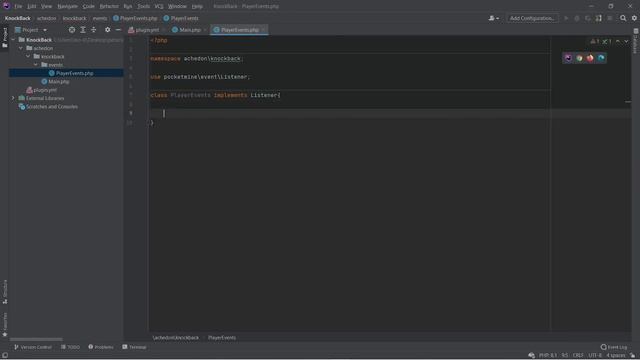Click the Run icon in toolbar
The width and height of the screenshot is (640, 360).
tap(566, 18)
